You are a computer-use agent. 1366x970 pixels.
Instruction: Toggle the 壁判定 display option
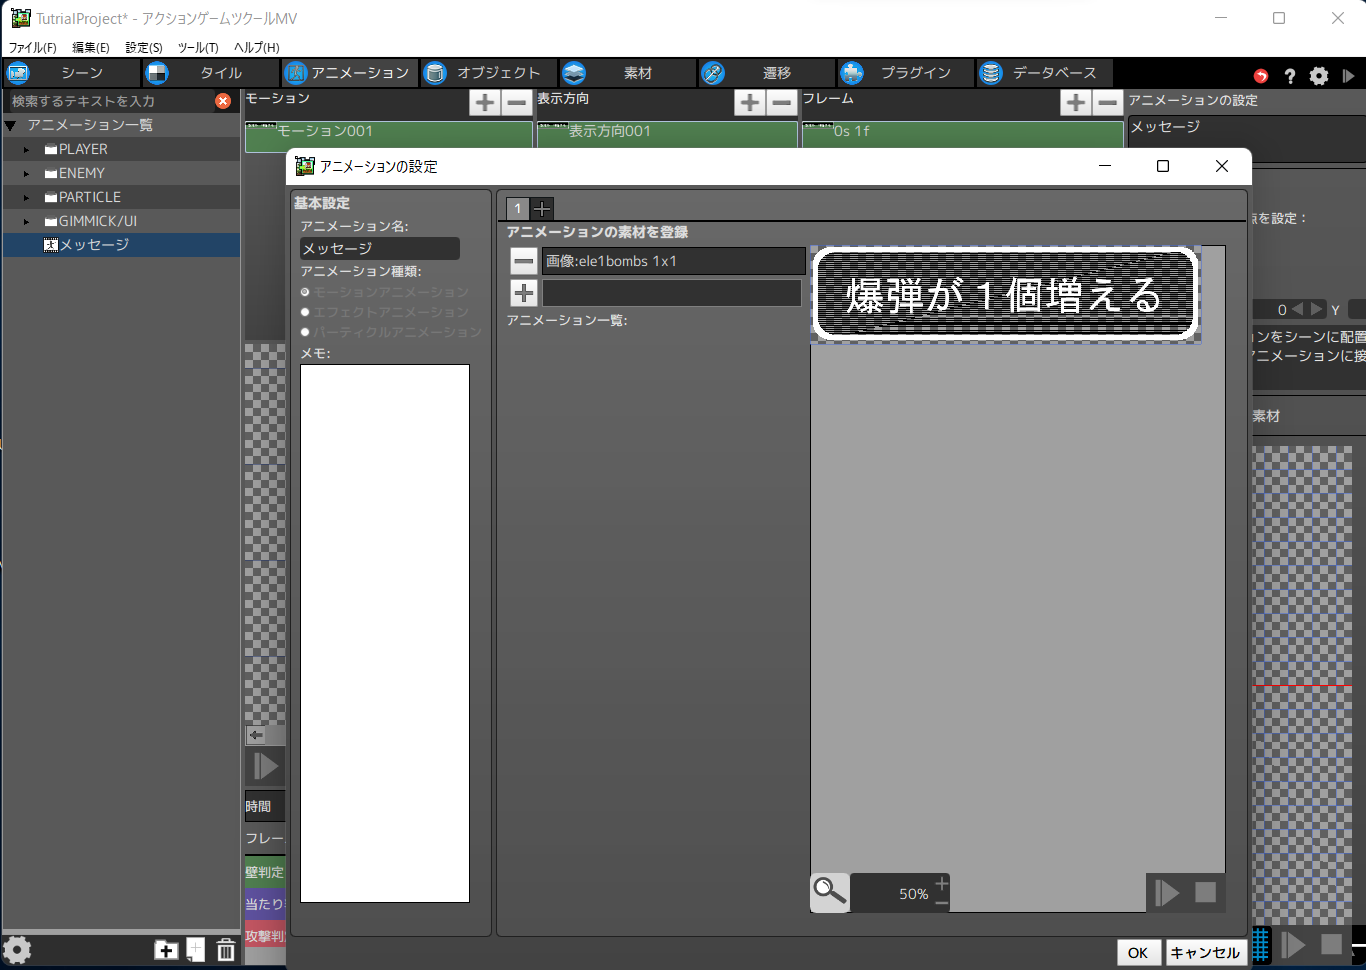tap(263, 871)
